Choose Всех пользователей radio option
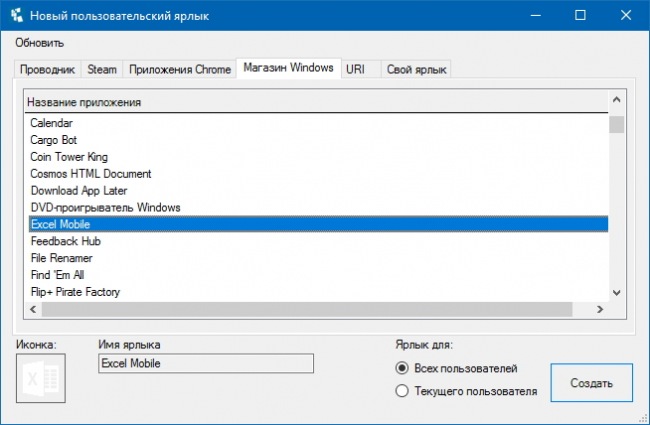 coord(457,368)
